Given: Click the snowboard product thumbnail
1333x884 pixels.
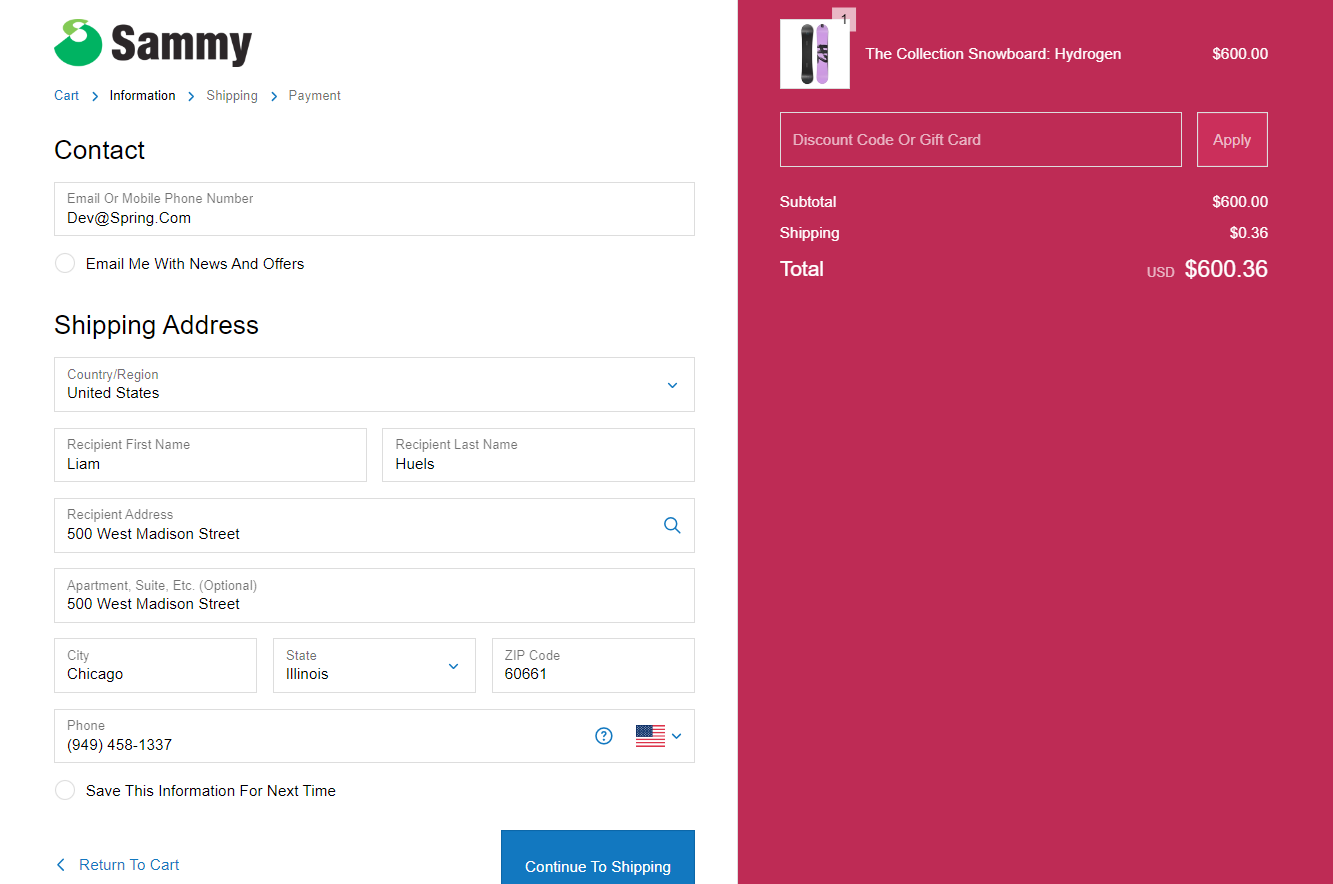Looking at the screenshot, I should (x=814, y=54).
